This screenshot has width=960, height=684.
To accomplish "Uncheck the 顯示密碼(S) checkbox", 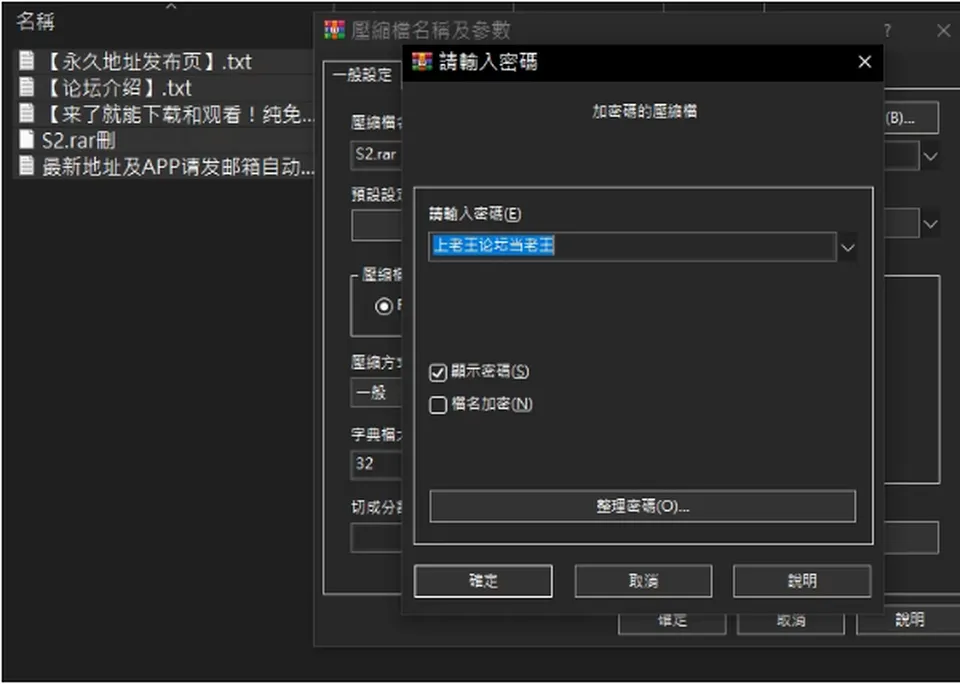I will (438, 372).
